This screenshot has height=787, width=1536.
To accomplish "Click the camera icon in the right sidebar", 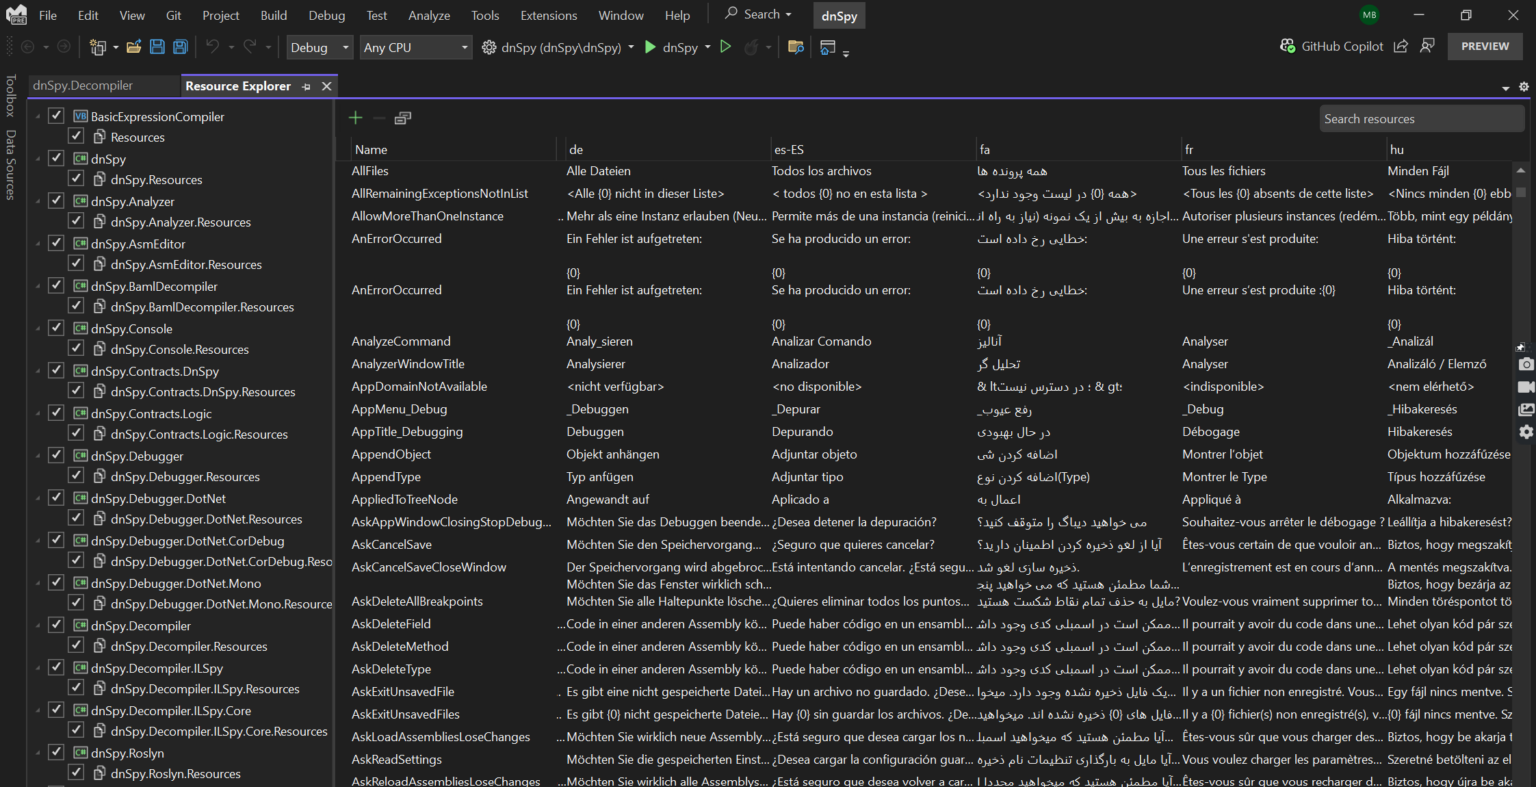I will pyautogui.click(x=1527, y=364).
